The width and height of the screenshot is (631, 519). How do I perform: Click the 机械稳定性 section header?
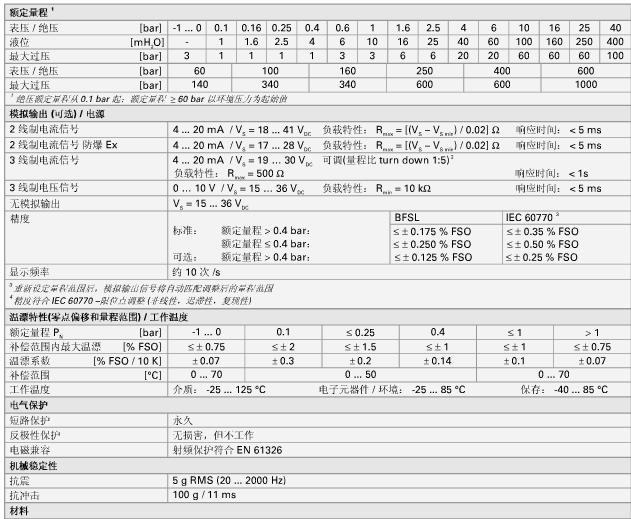pyautogui.click(x=32, y=465)
